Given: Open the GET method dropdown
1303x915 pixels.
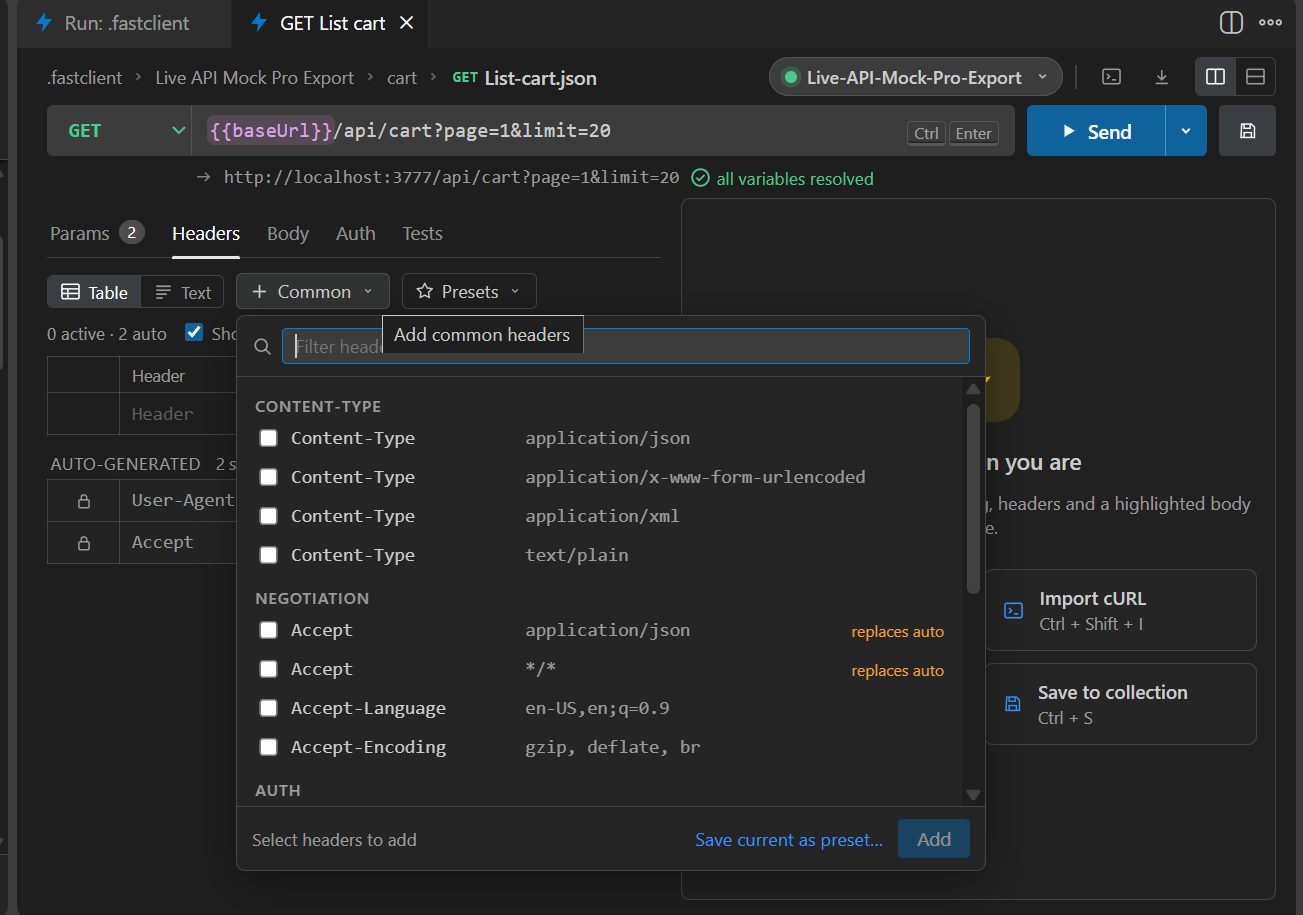Looking at the screenshot, I should 119,131.
